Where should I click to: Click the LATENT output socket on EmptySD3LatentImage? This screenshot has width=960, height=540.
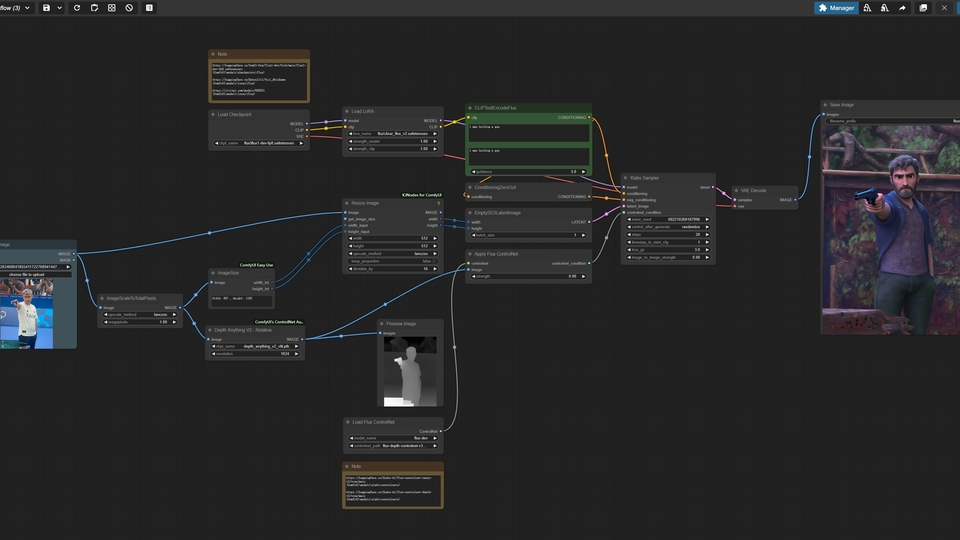pos(589,222)
